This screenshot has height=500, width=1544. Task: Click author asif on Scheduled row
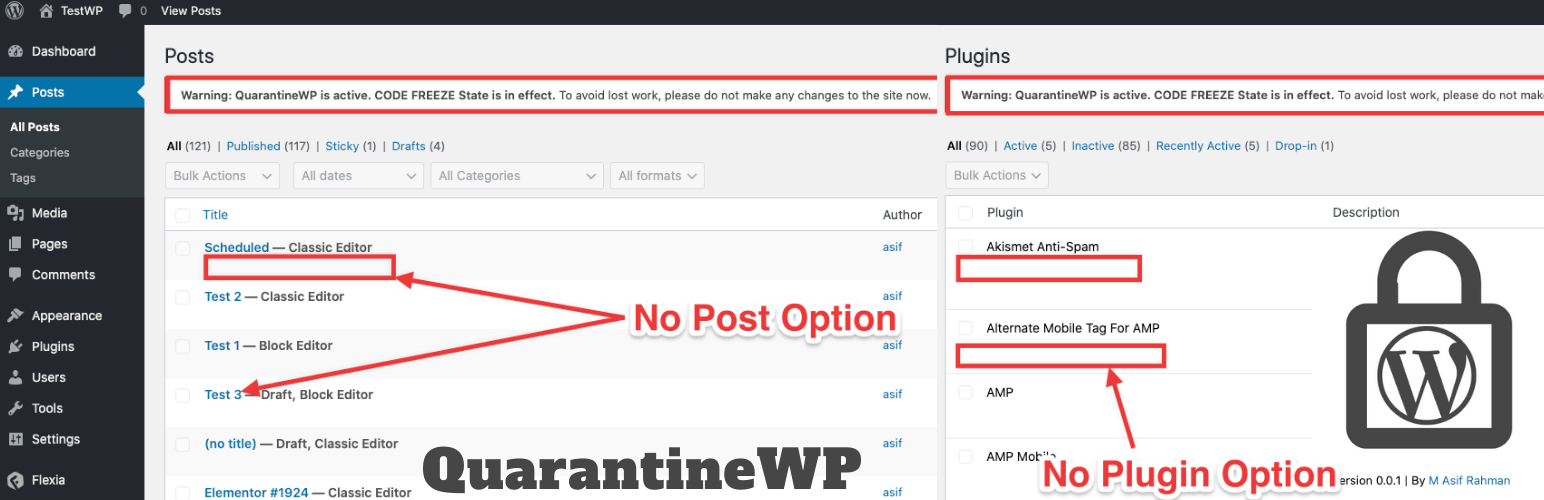(892, 247)
